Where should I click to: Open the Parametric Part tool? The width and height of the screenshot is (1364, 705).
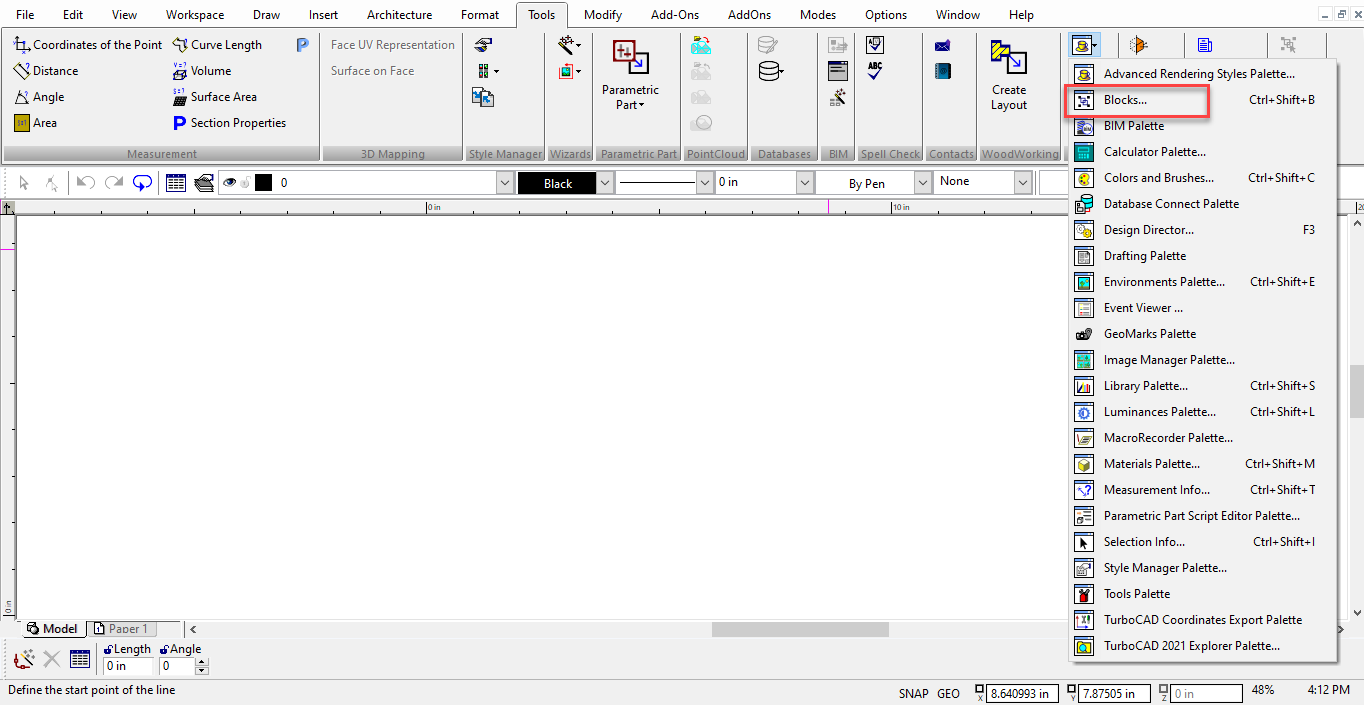630,76
